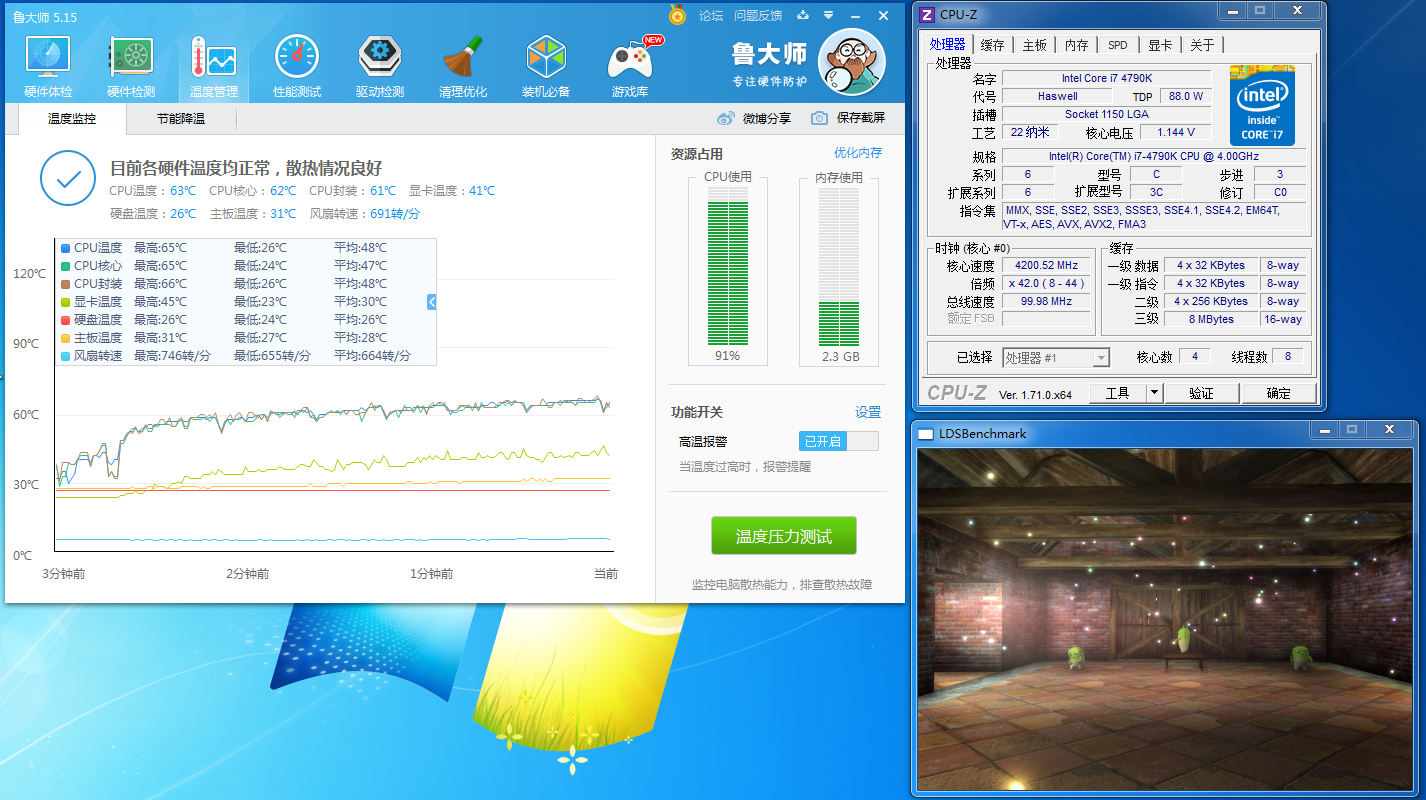Click the red 硬盘温度 legend swatch

click(65, 320)
